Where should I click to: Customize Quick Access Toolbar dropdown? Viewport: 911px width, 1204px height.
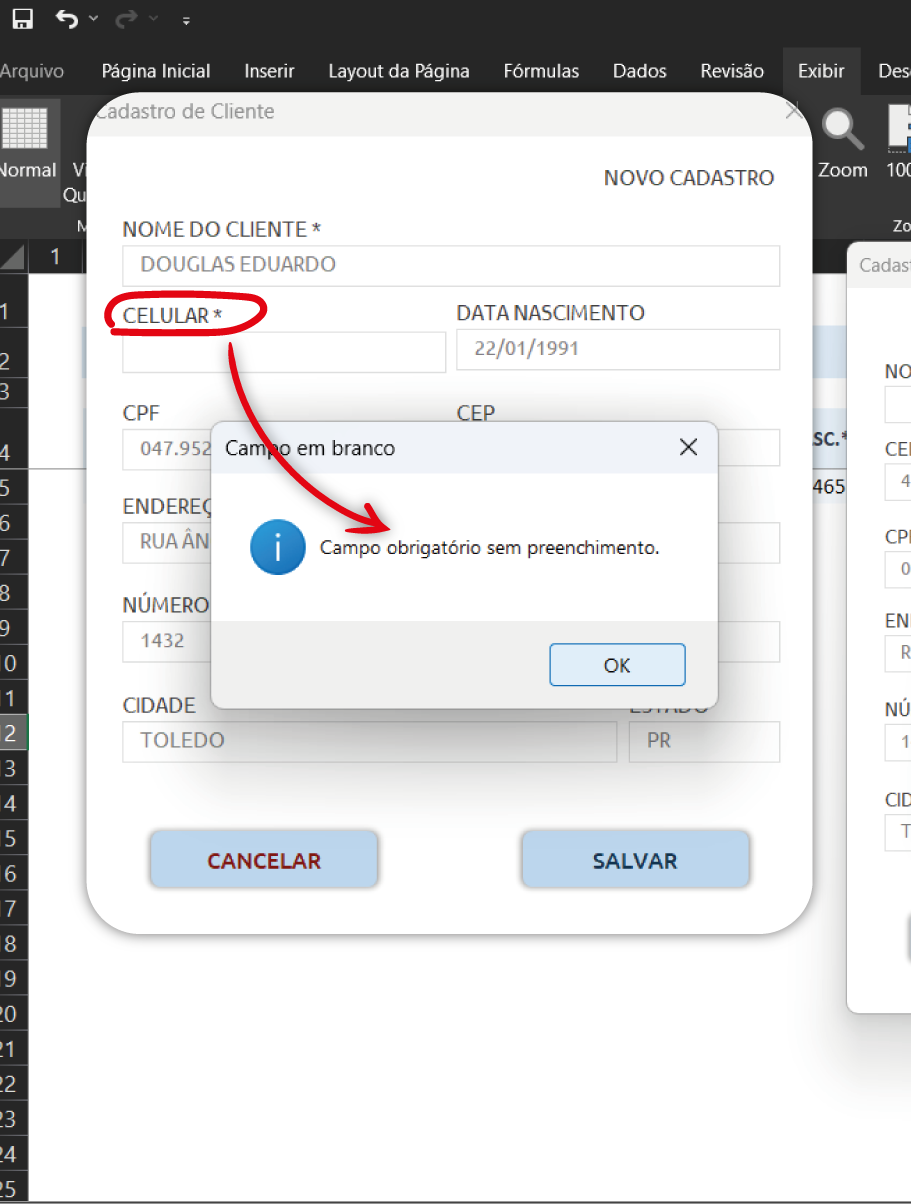point(187,20)
